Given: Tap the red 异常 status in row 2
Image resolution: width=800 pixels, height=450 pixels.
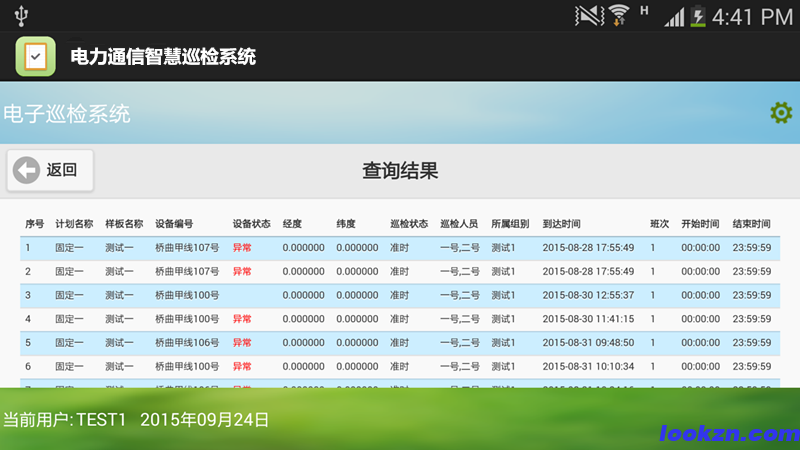Looking at the screenshot, I should point(242,271).
